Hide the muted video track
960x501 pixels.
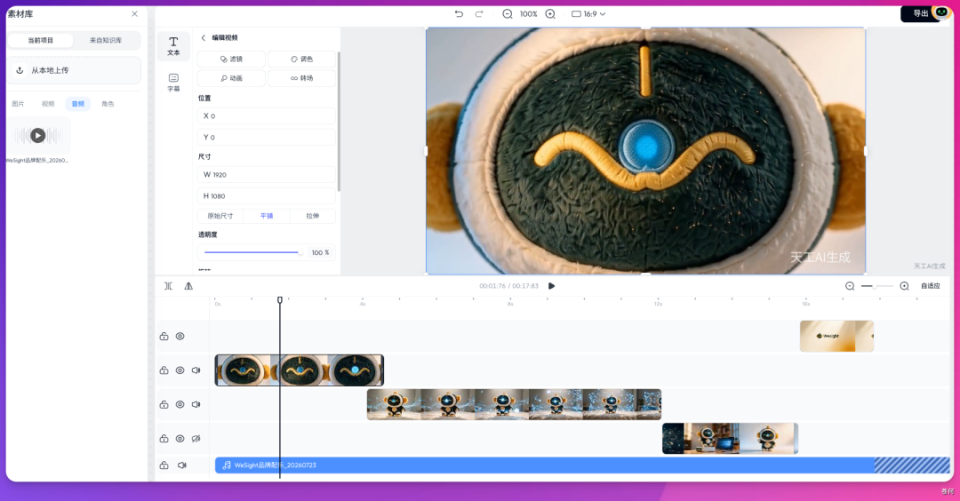180,439
